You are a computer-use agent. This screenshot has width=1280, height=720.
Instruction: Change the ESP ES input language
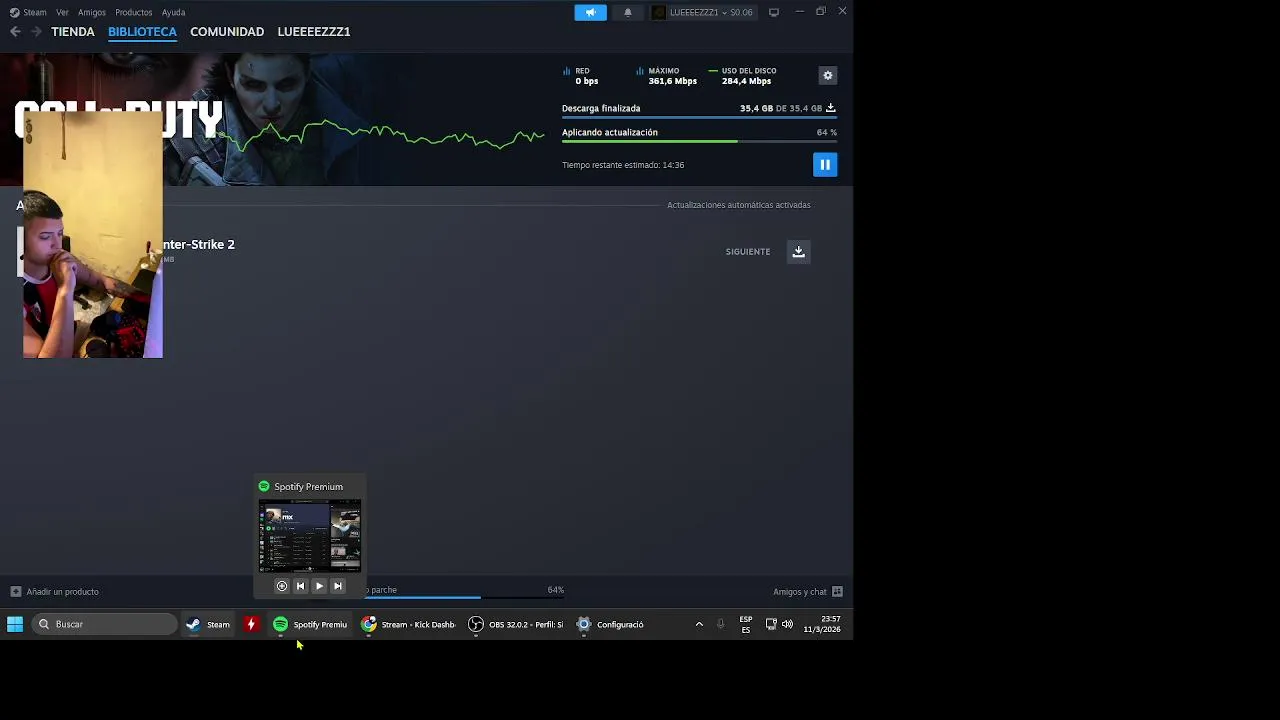click(745, 624)
